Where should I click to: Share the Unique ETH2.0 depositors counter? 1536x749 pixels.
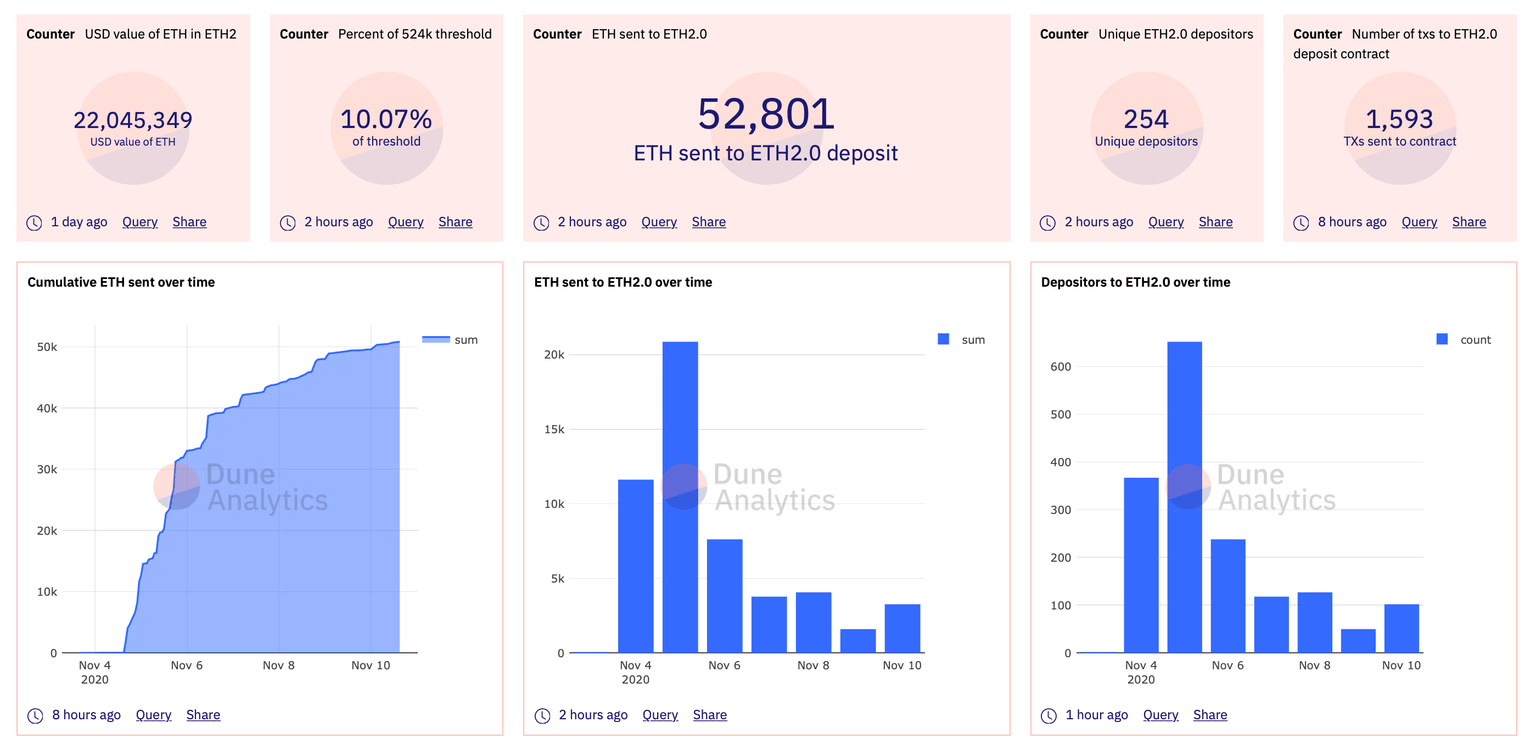click(1215, 221)
